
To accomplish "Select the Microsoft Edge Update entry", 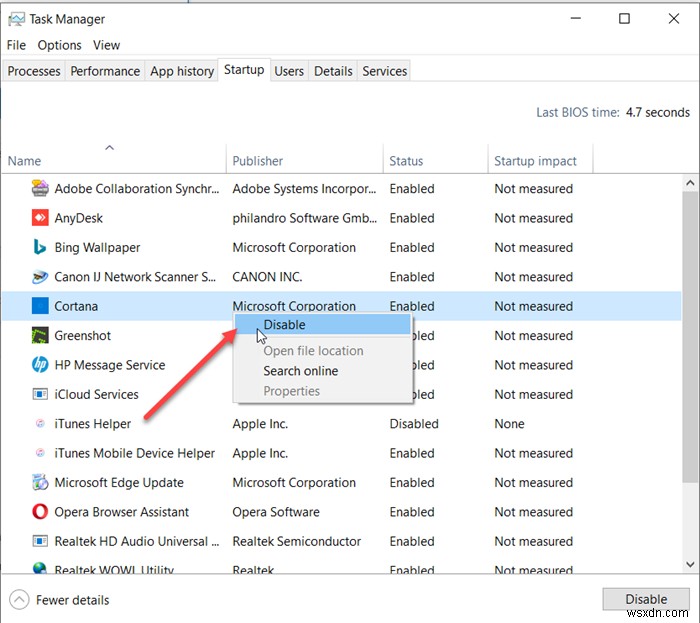I will tap(119, 482).
